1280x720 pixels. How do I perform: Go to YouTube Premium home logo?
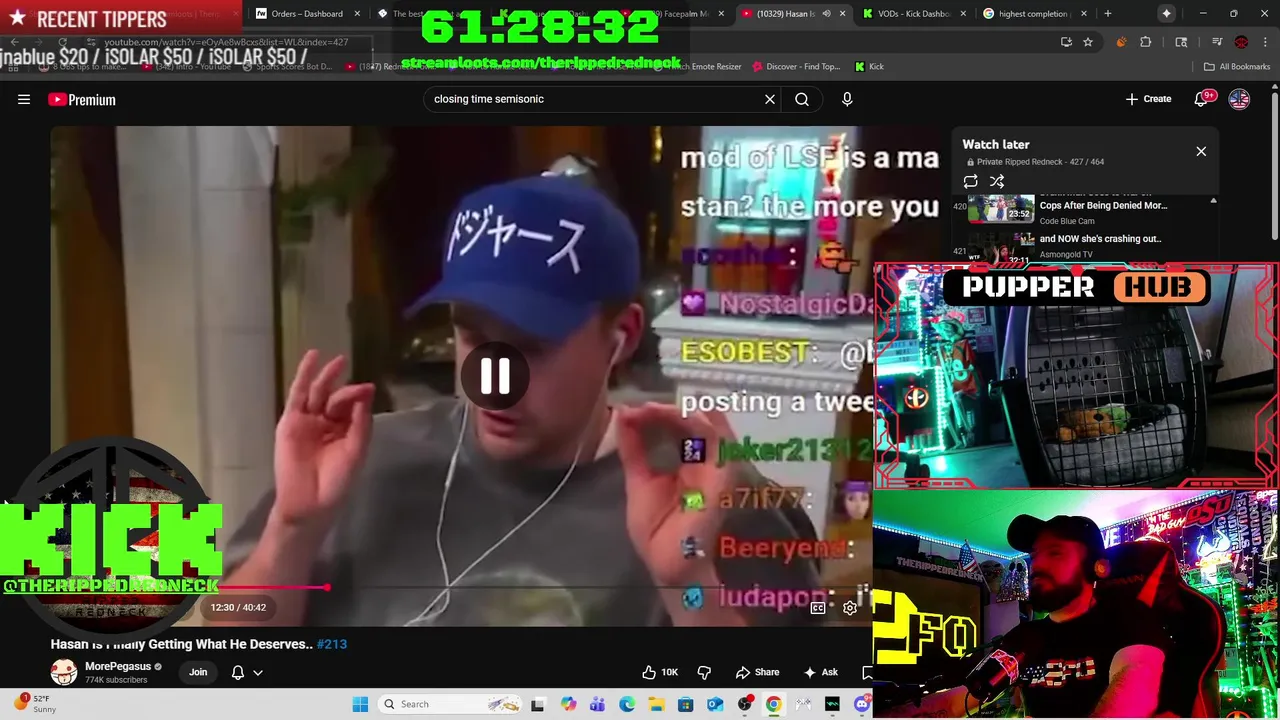pos(81,99)
